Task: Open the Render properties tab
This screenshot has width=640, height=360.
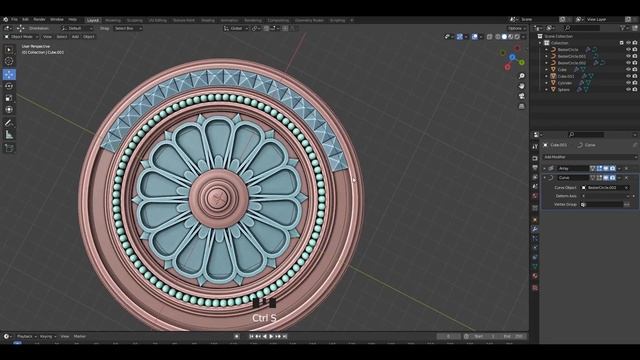Action: coord(535,158)
